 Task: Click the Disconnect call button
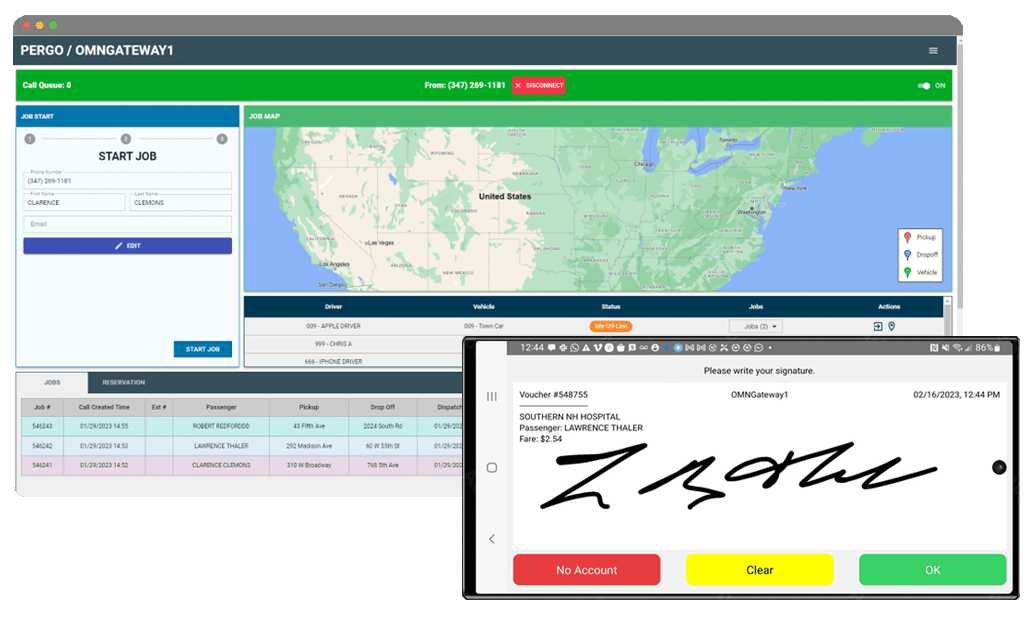pos(539,85)
